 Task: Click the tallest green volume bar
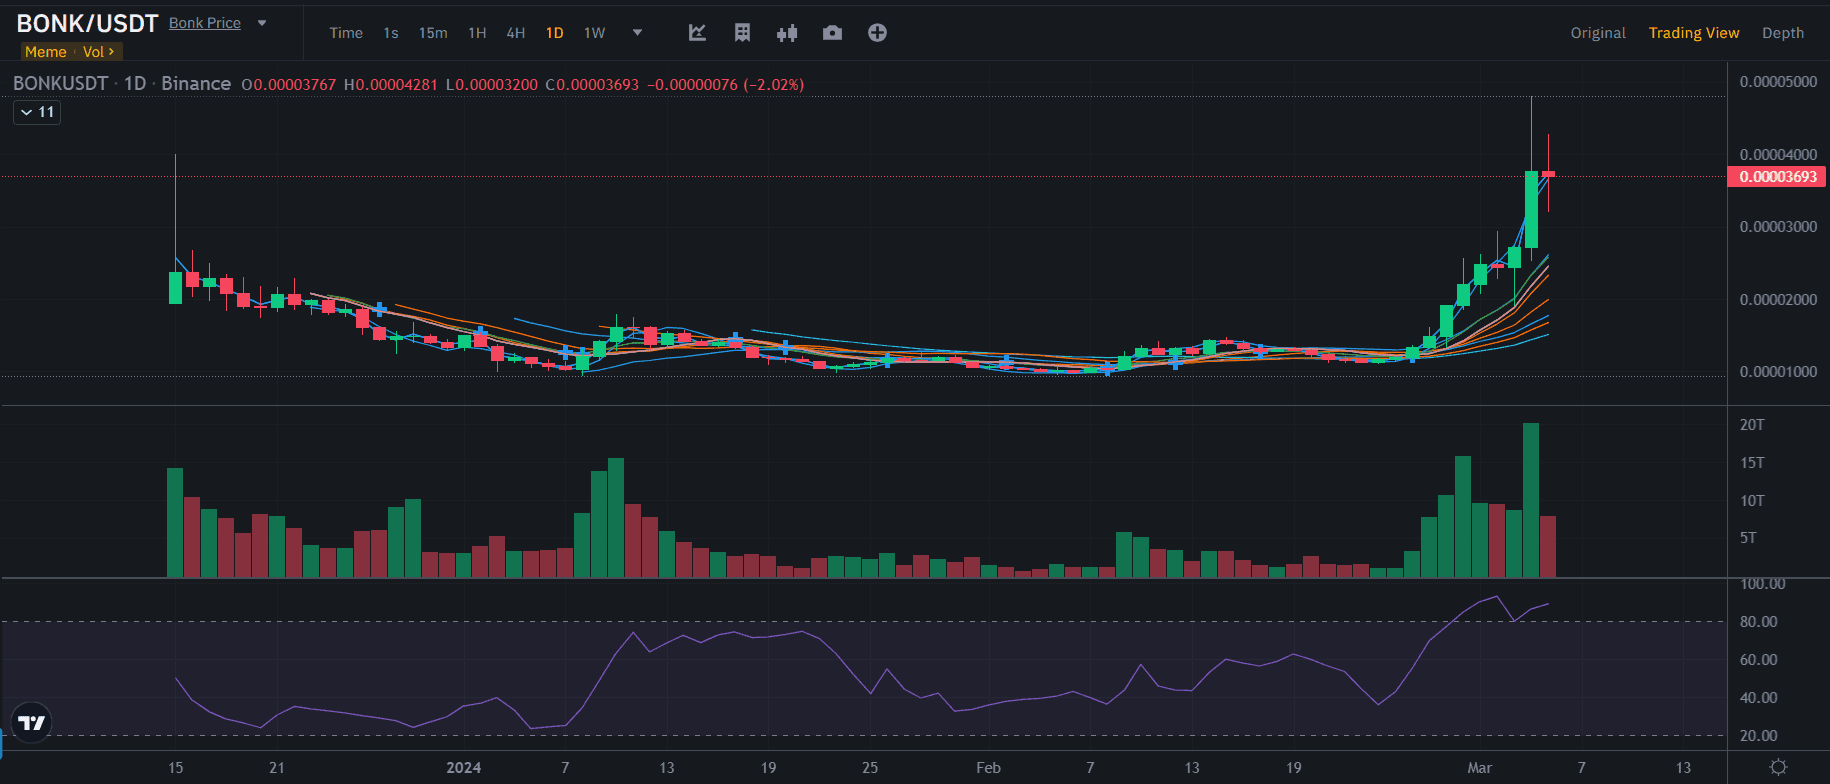(x=1531, y=500)
